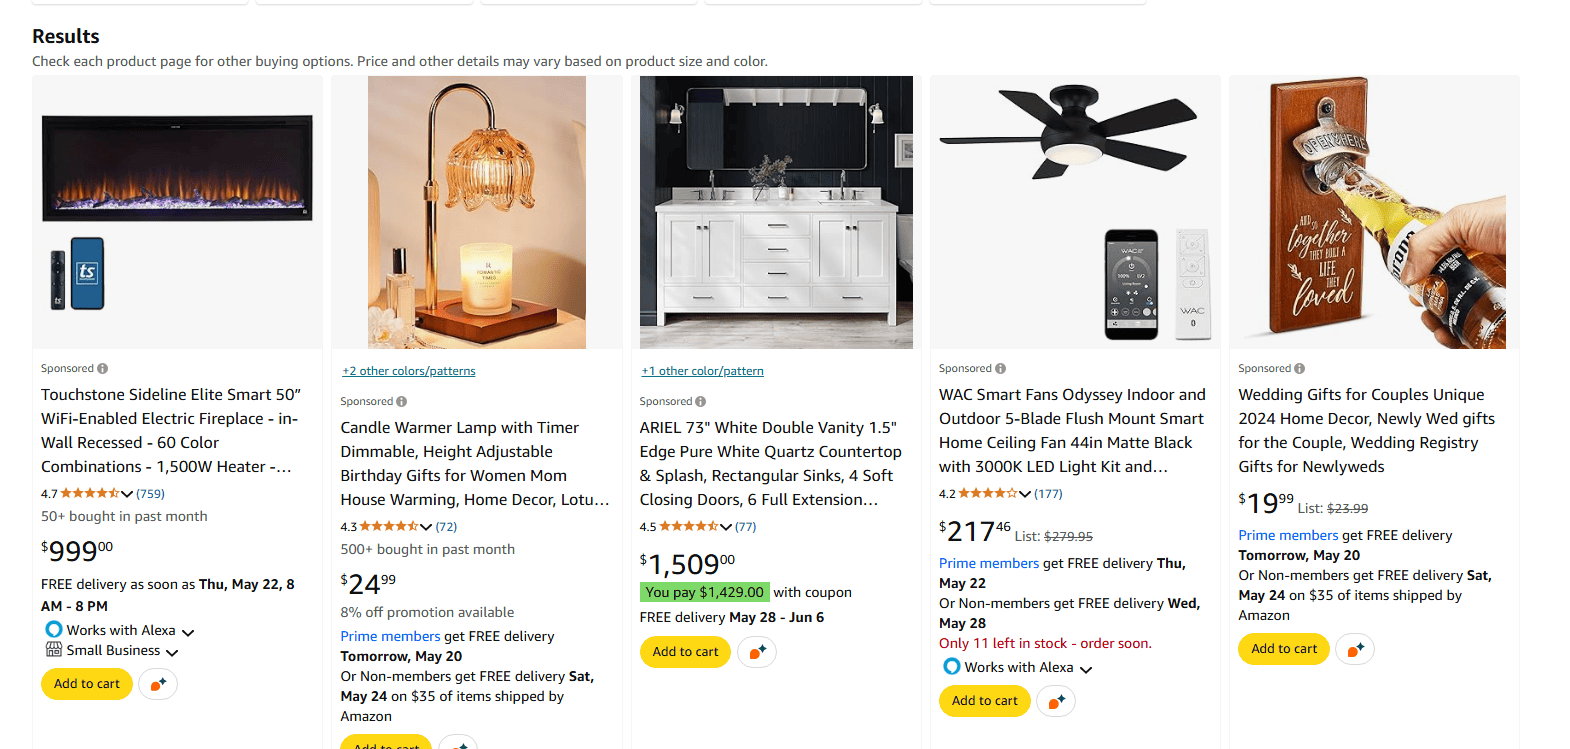Click the Sponsored info icon above the Candle Warmer Lamp
The width and height of the screenshot is (1570, 749).
tap(402, 402)
